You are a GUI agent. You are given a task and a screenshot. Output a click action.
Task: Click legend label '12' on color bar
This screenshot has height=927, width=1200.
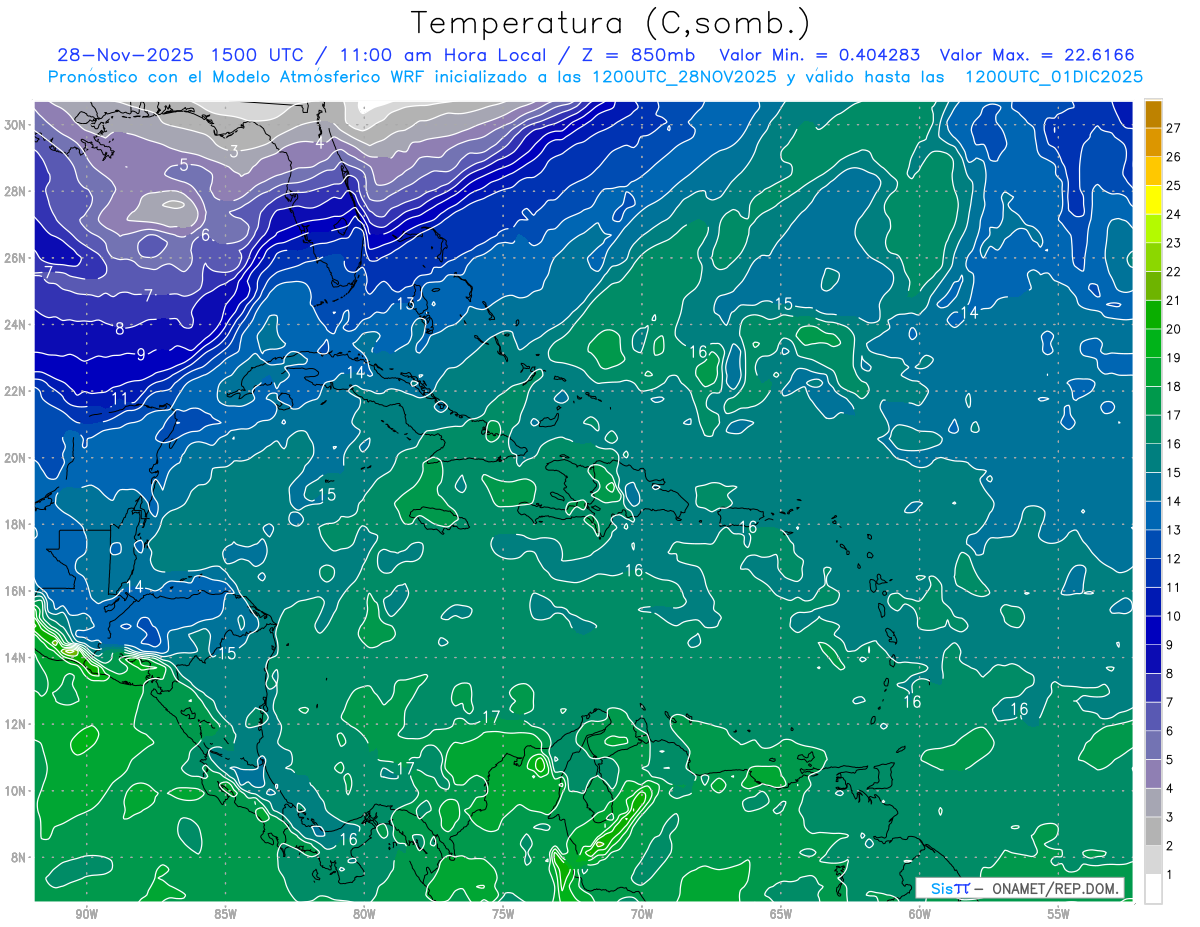[1173, 559]
